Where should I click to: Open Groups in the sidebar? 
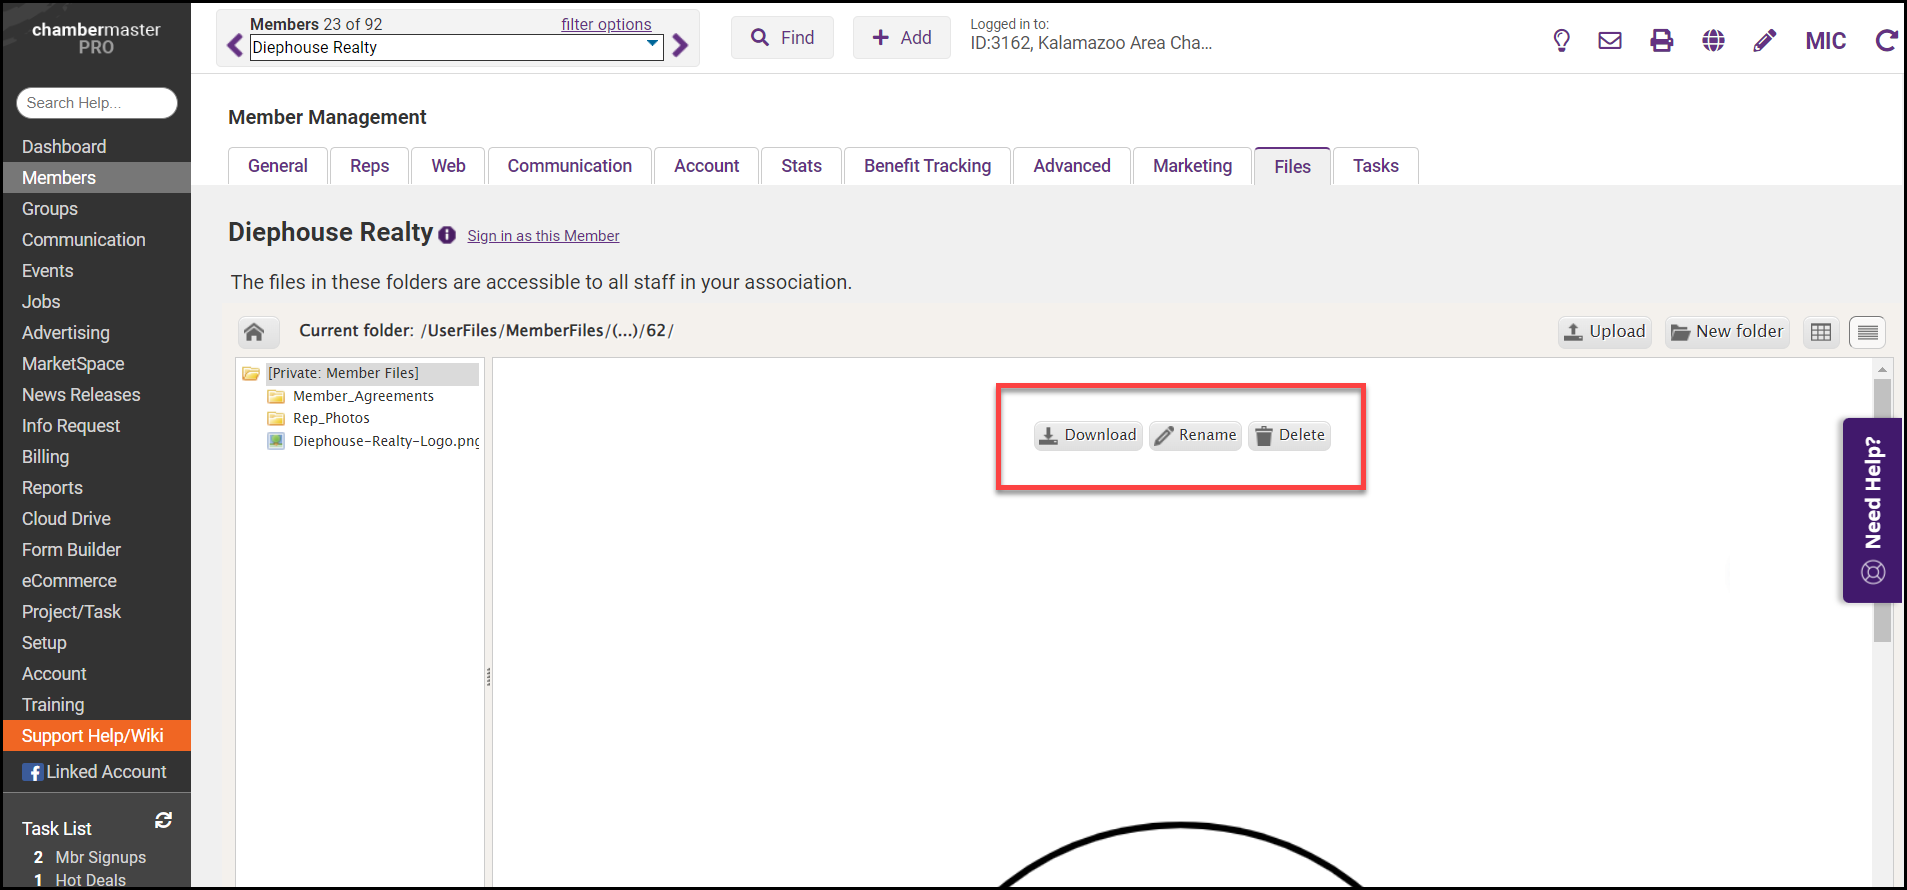tap(97, 209)
